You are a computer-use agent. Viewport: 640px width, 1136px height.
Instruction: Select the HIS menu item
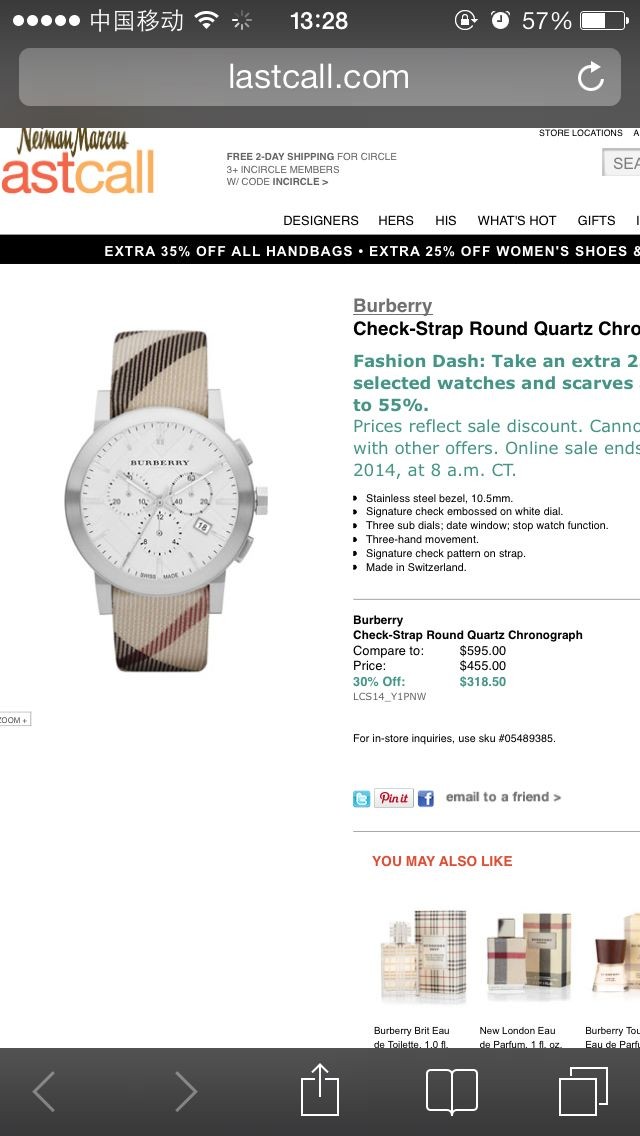[446, 220]
